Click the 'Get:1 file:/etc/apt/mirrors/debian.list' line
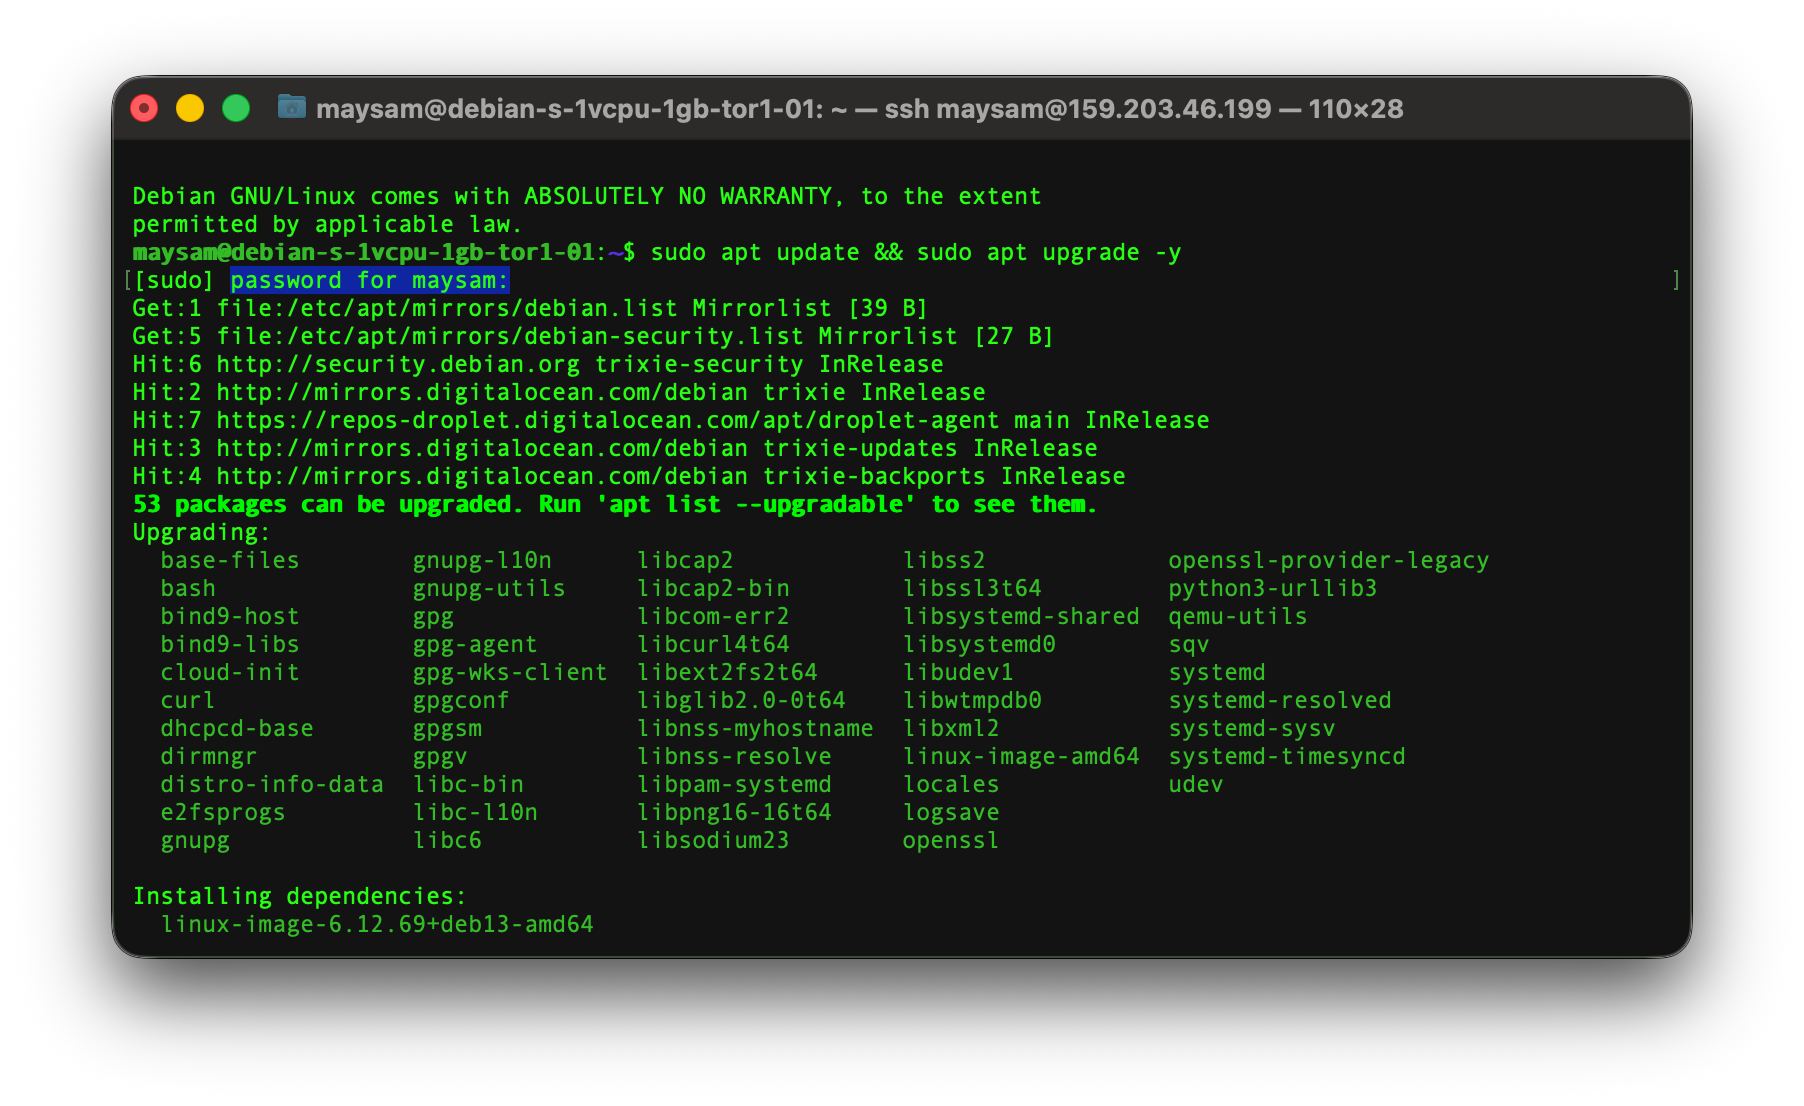Screen dimensions: 1804x1106 point(531,308)
